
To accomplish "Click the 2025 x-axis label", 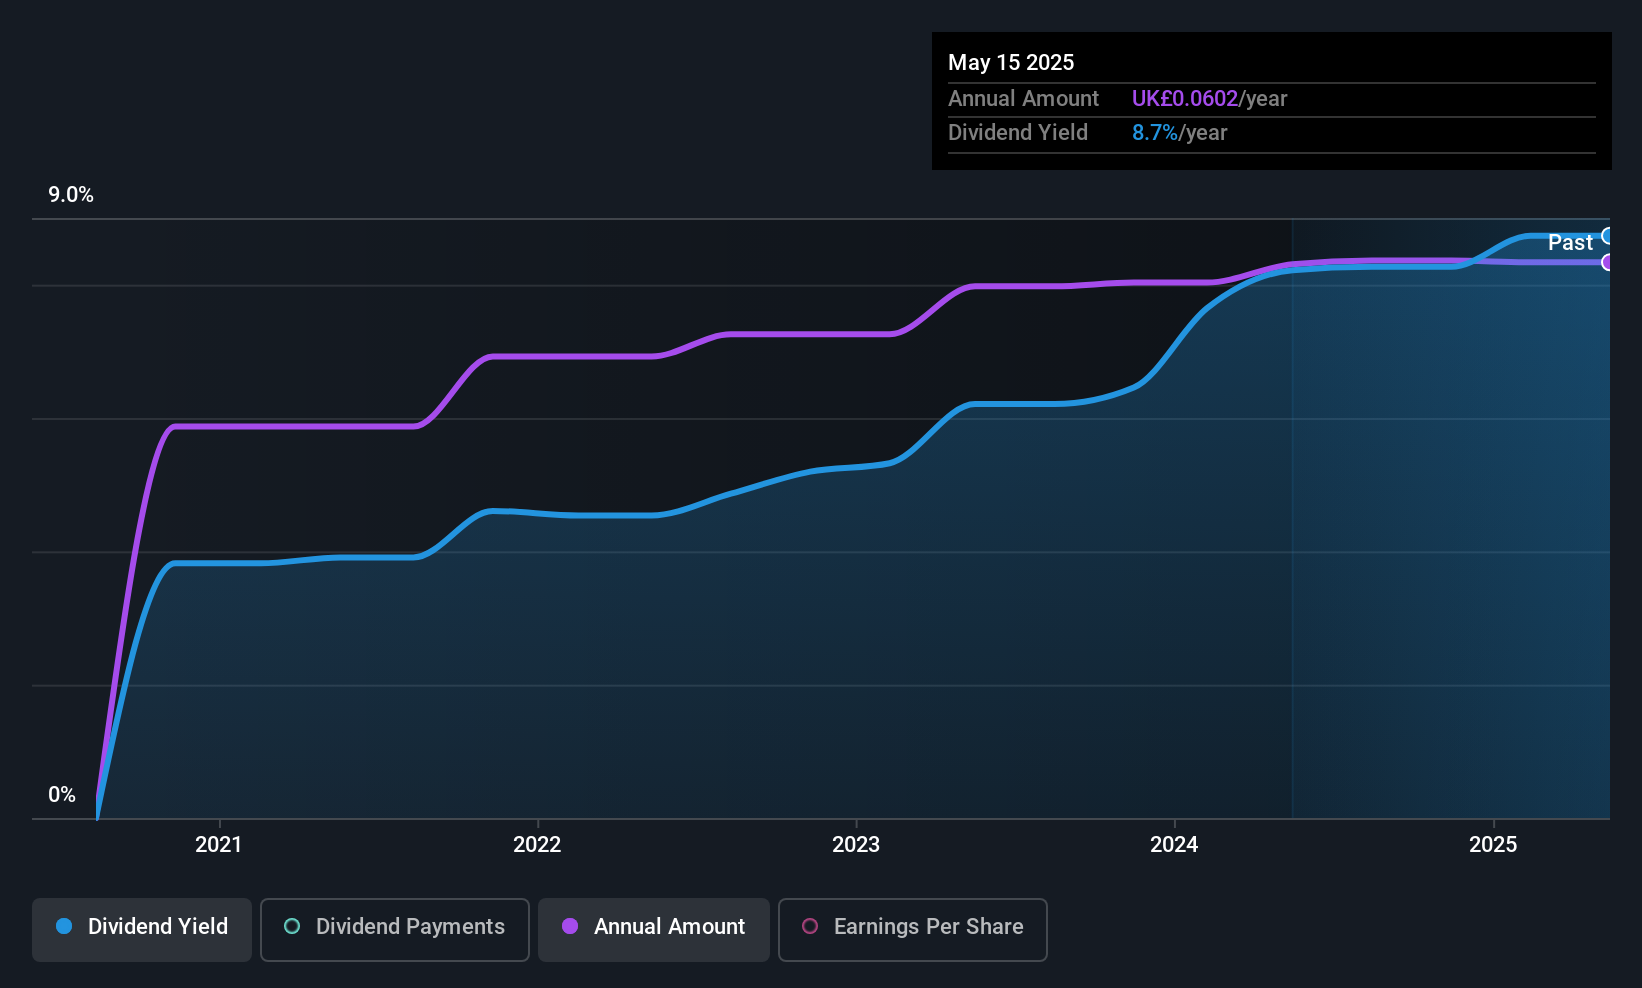I will click(x=1493, y=844).
